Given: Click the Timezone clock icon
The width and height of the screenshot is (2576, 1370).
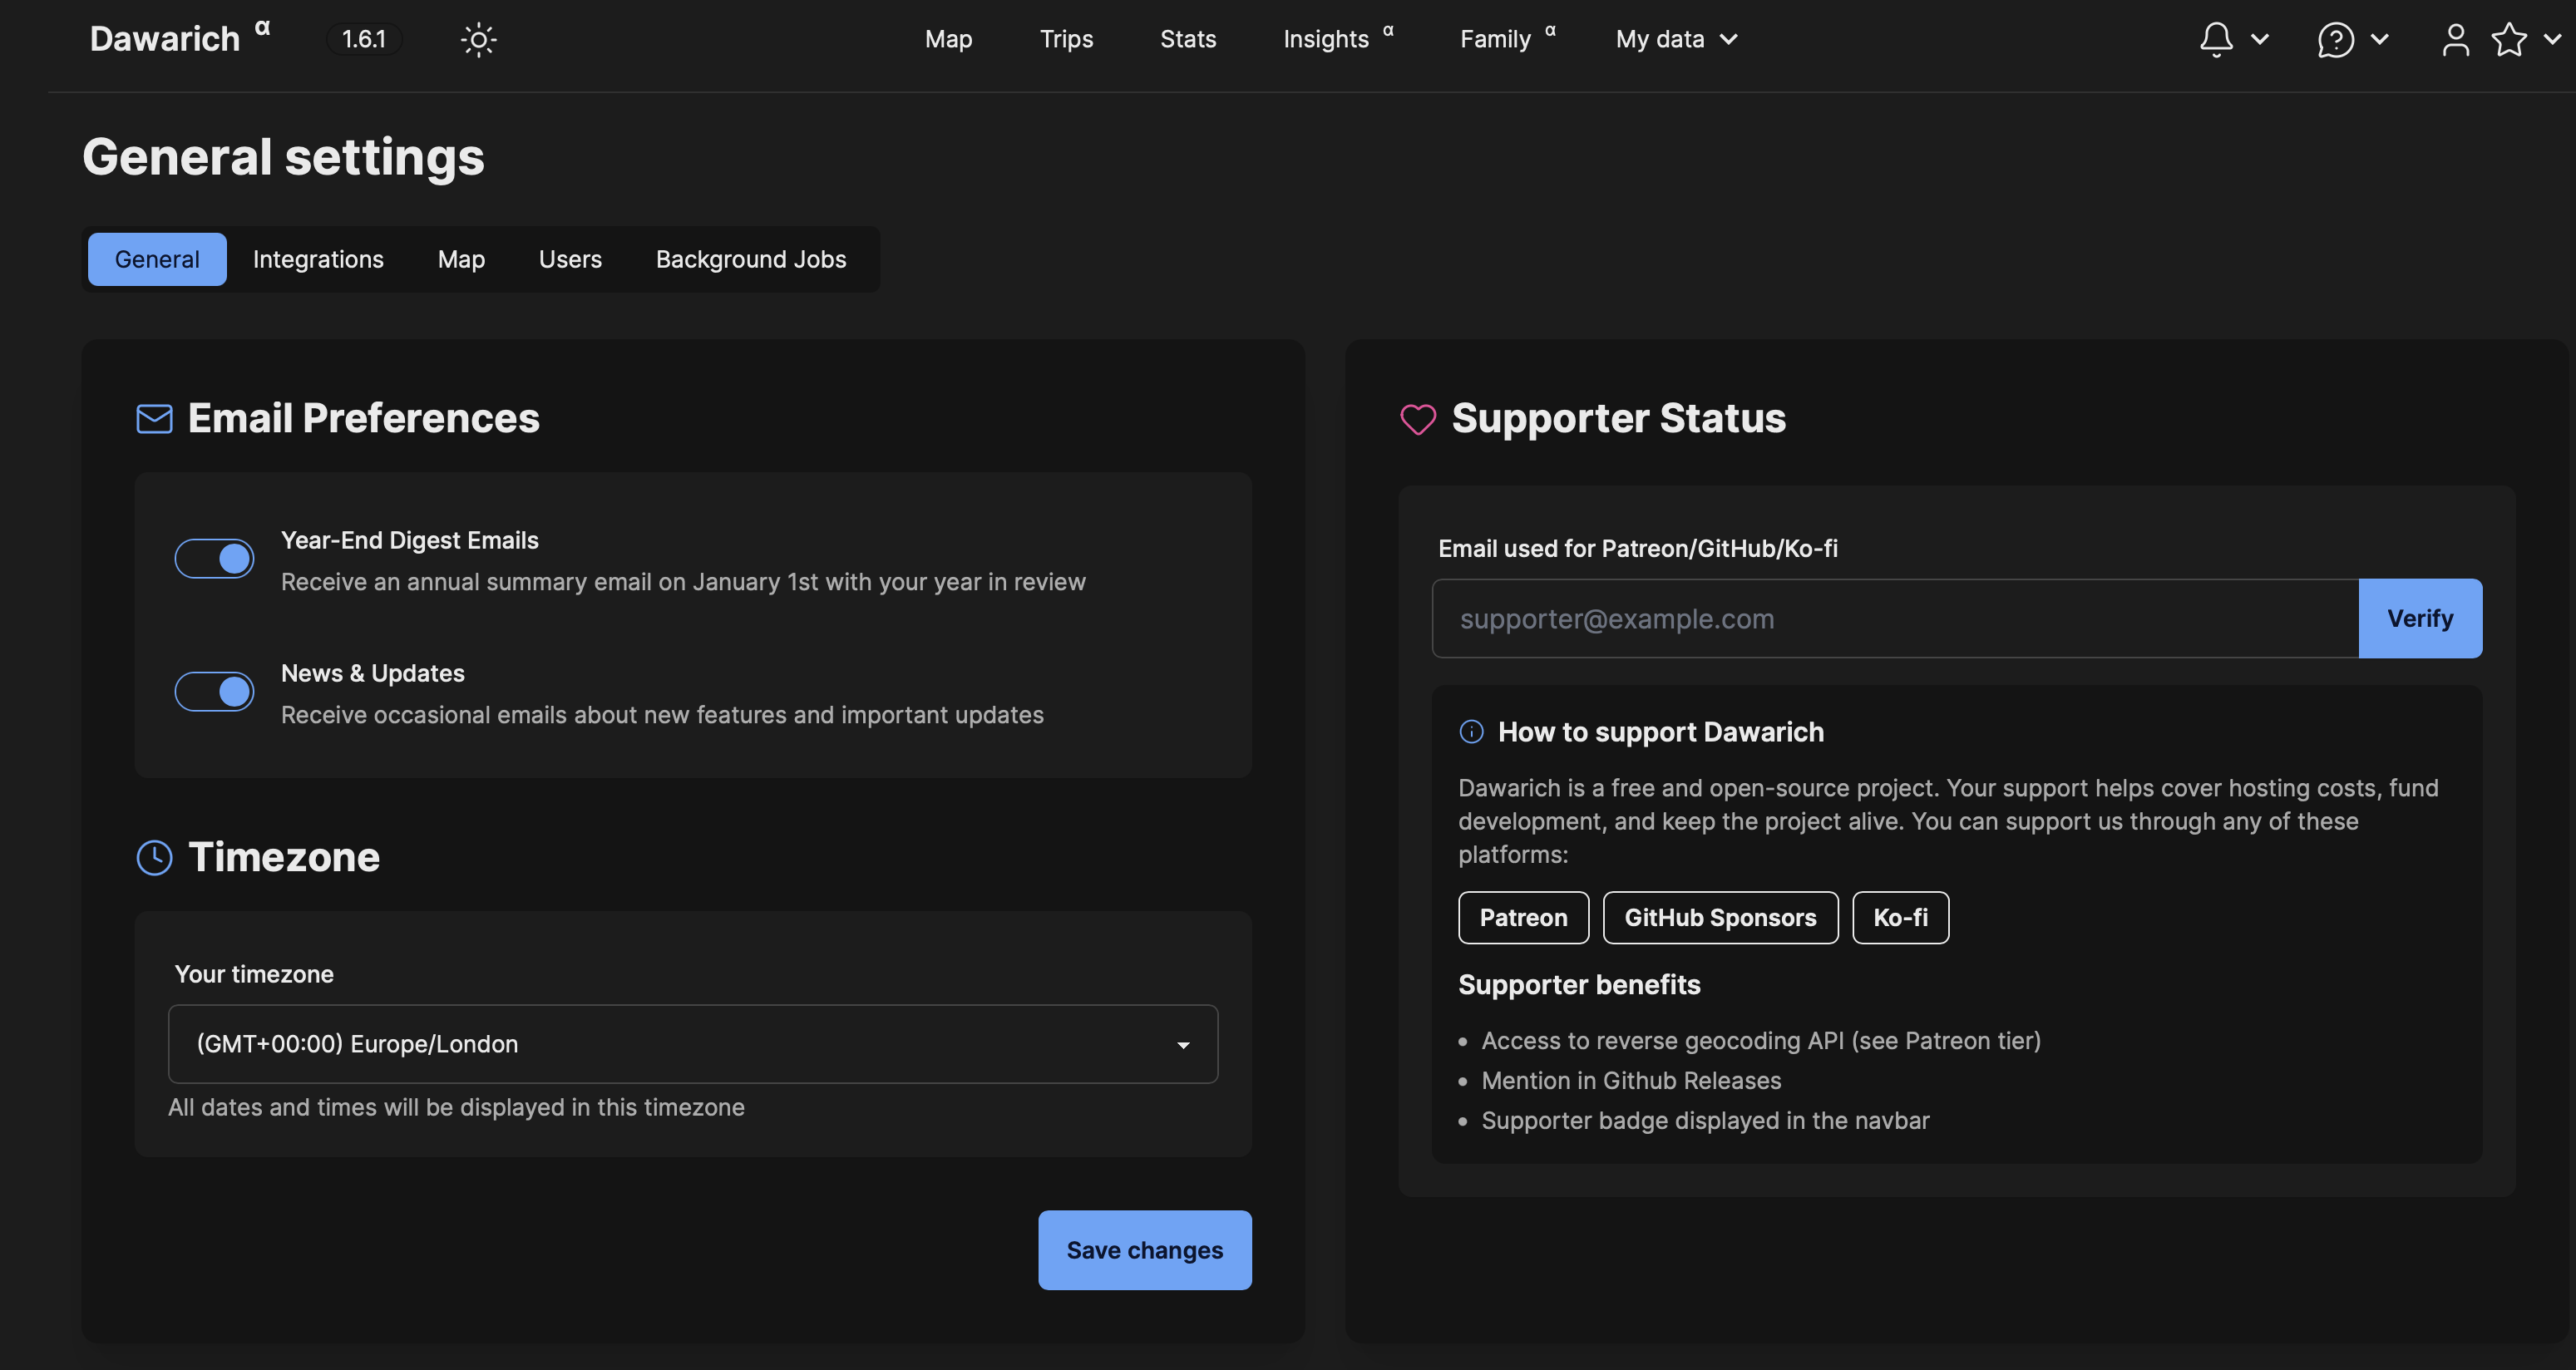Looking at the screenshot, I should pyautogui.click(x=154, y=858).
